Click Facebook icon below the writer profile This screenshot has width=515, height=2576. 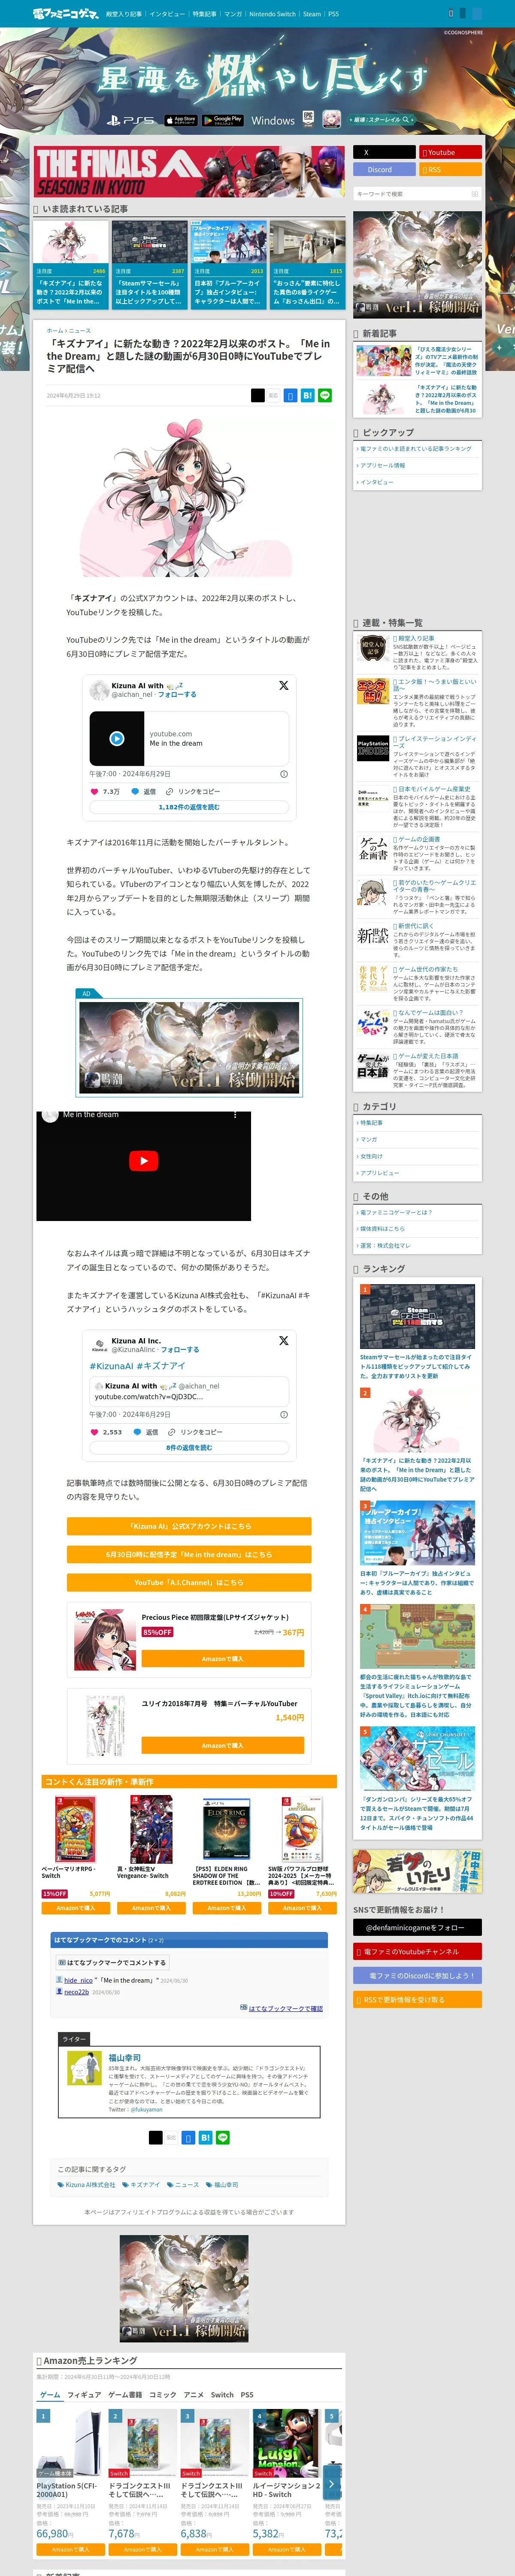(188, 2138)
